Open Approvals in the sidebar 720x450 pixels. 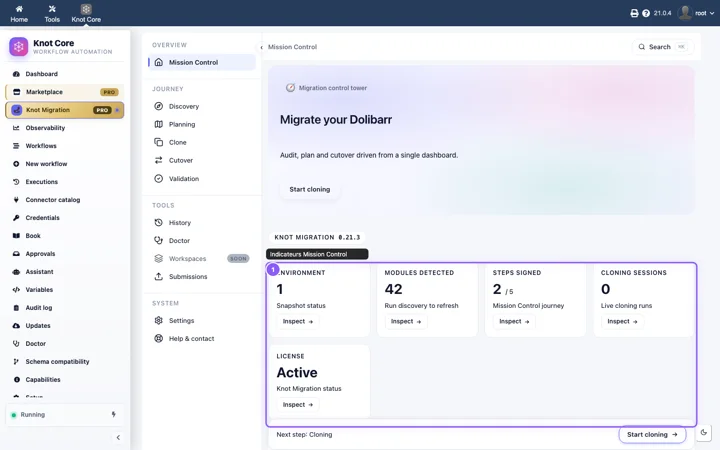tap(65, 254)
